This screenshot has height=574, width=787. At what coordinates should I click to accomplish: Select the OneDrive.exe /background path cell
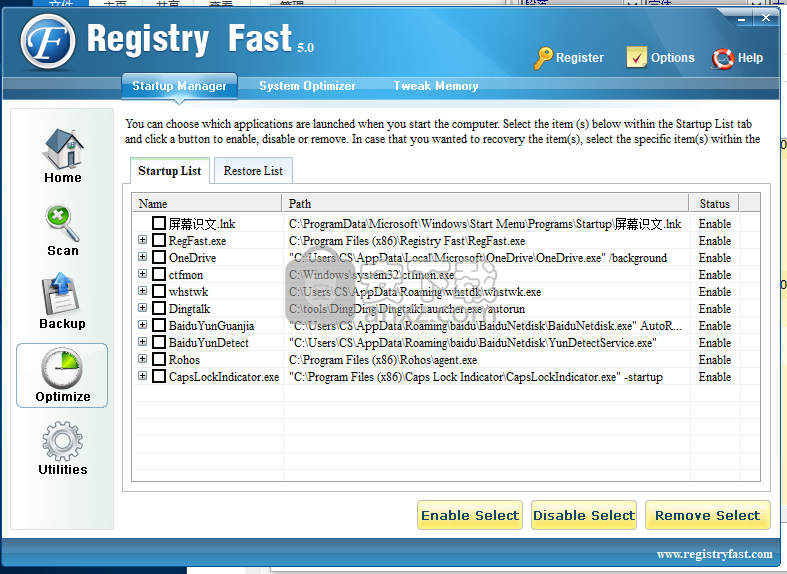tap(487, 258)
